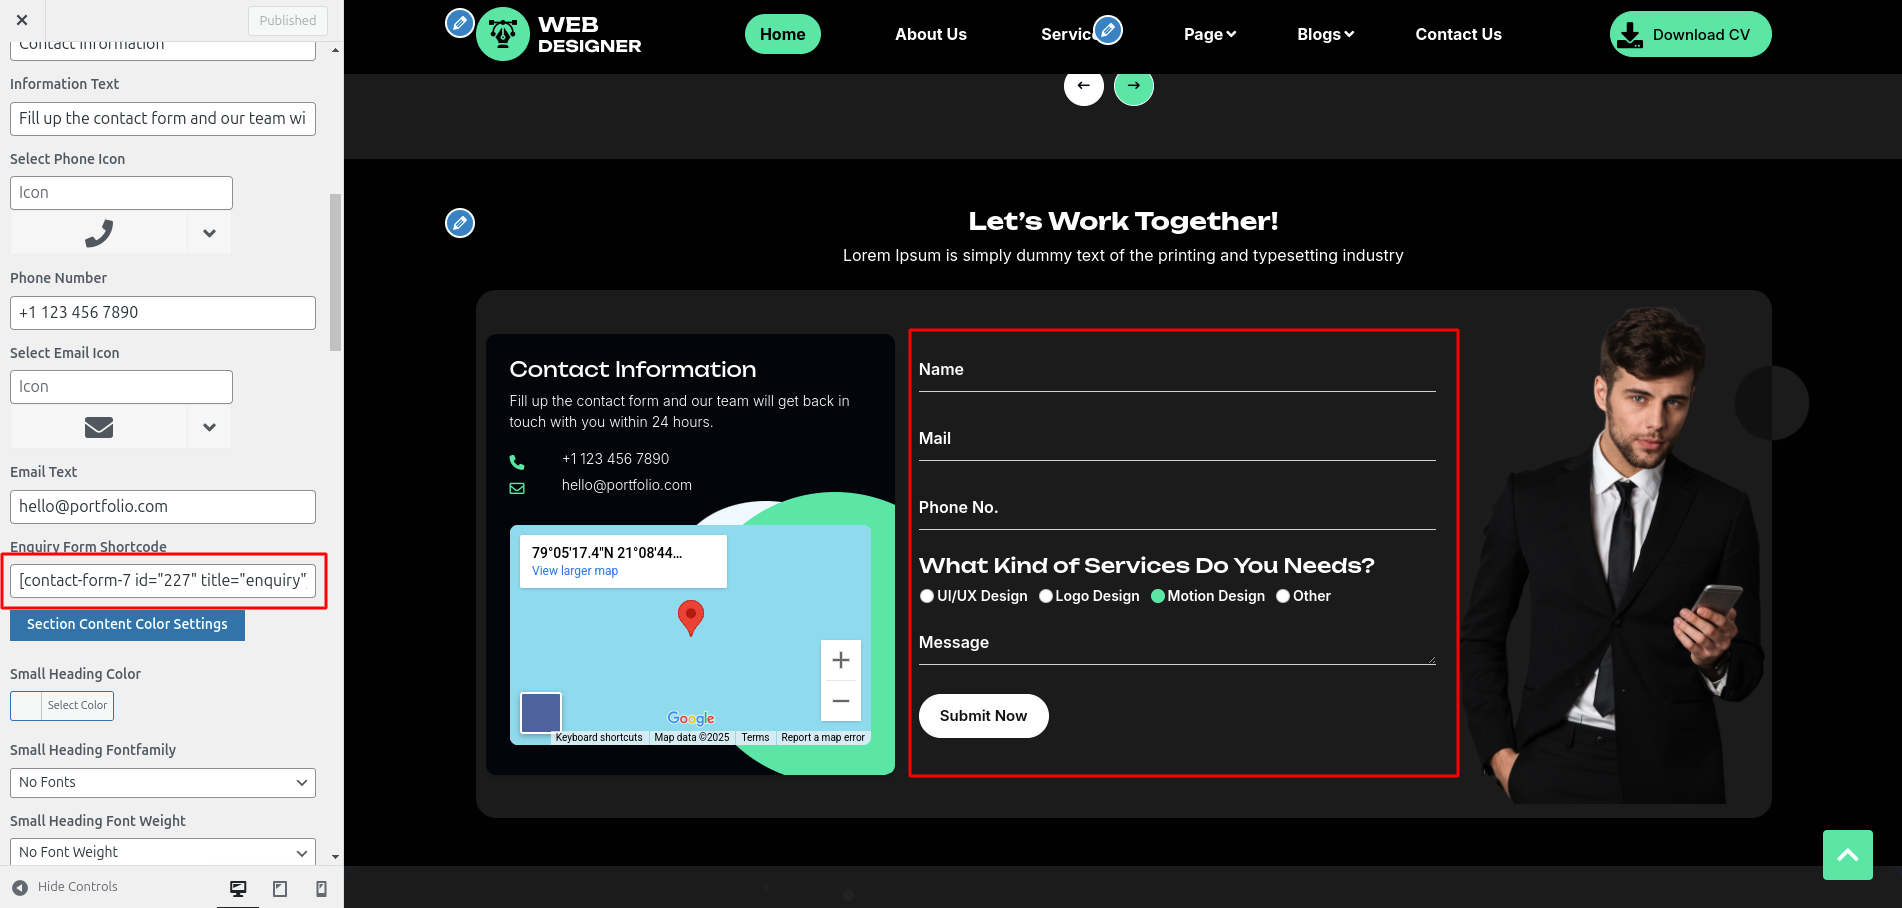
Task: Open the phone icon selector dropdown
Action: (x=209, y=233)
